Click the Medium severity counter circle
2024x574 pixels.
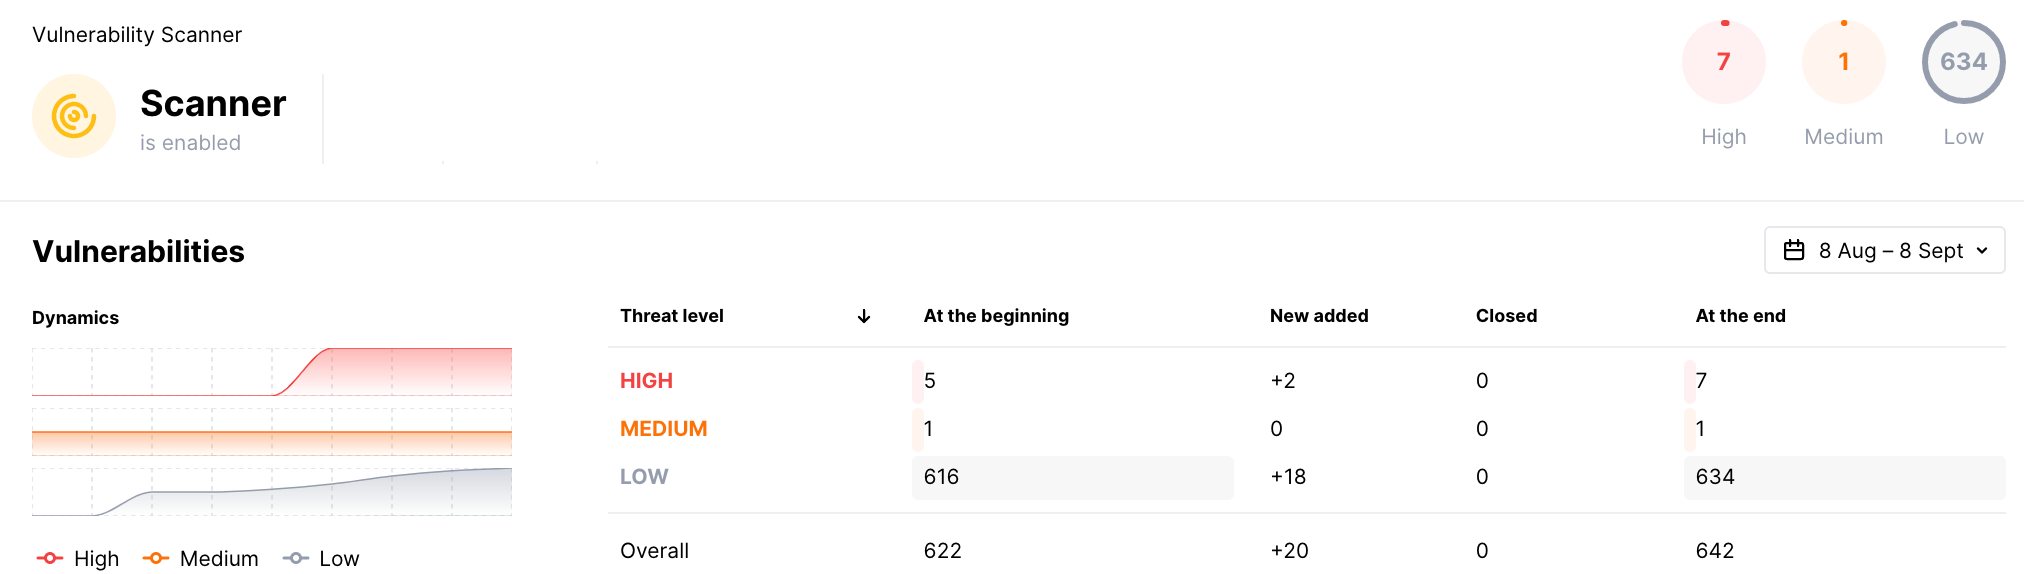coord(1843,62)
